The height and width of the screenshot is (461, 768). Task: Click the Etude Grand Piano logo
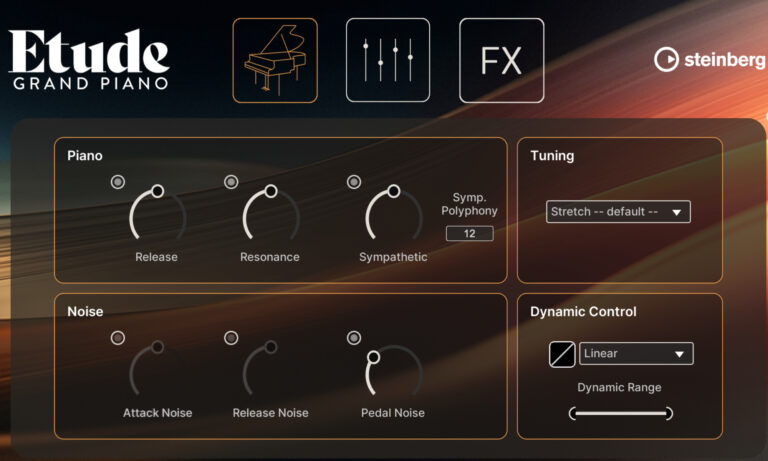89,60
